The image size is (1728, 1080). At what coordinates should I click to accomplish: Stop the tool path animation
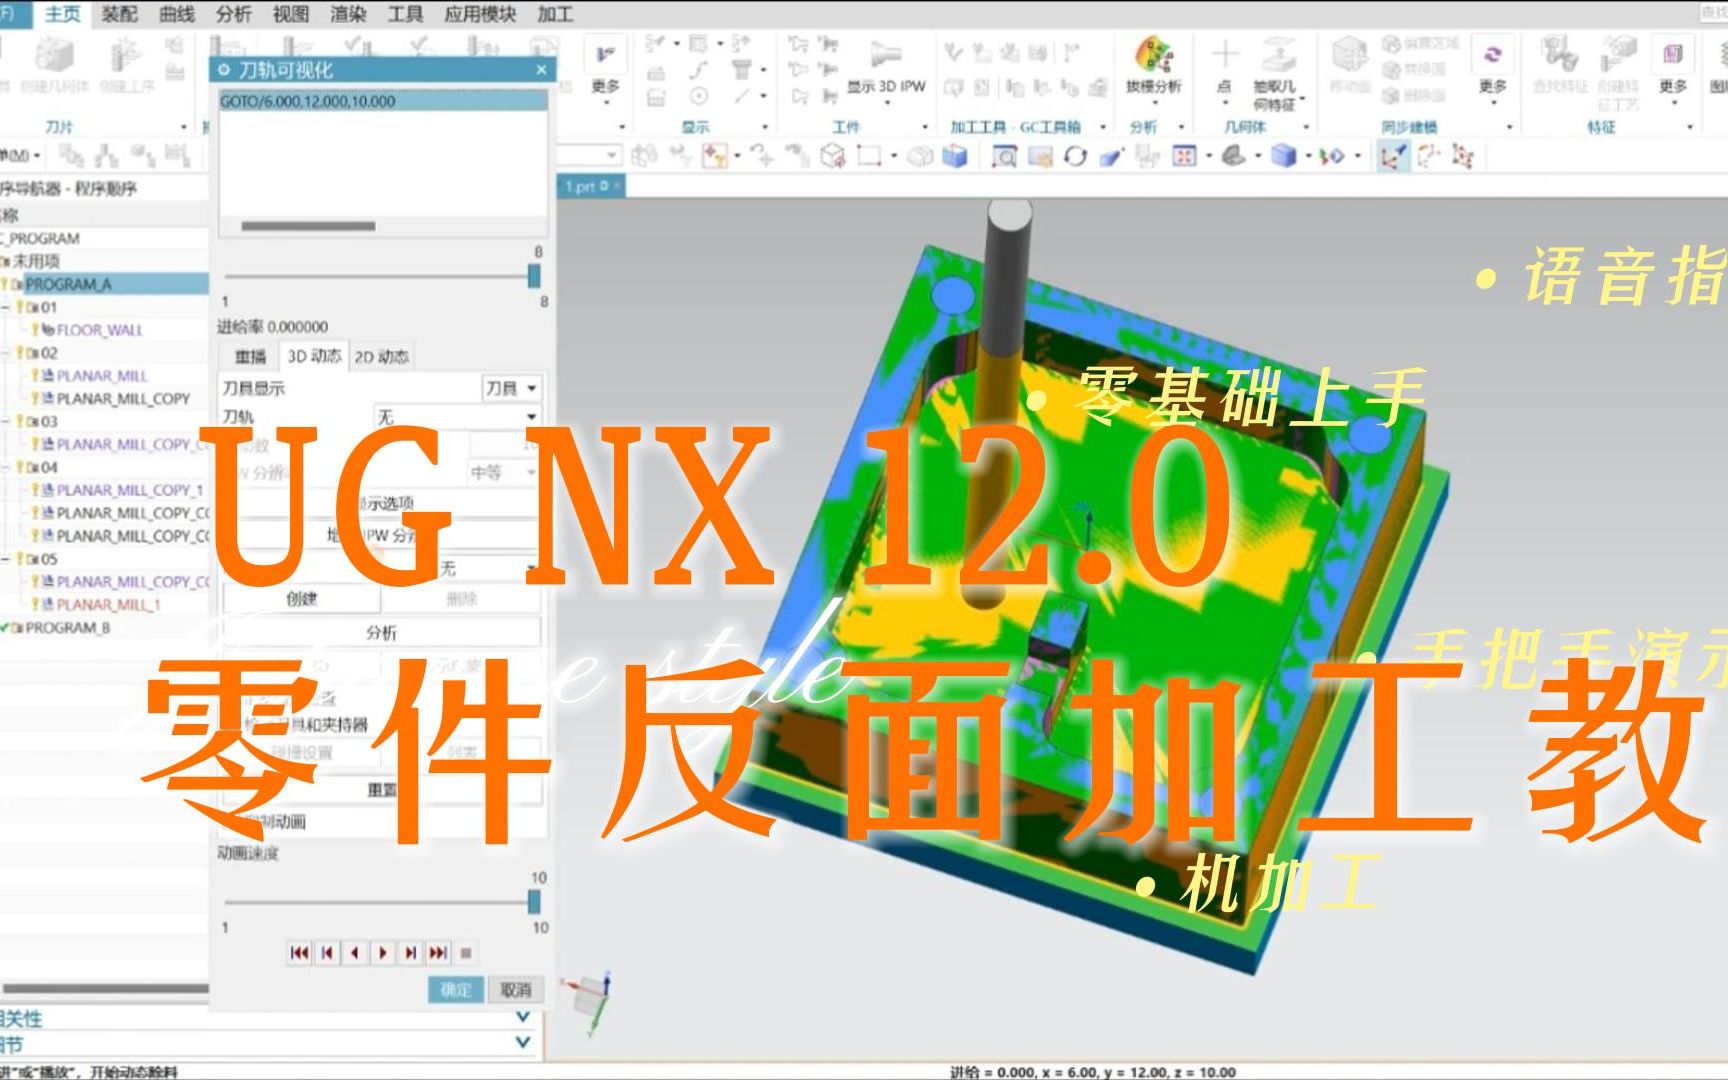tap(466, 953)
